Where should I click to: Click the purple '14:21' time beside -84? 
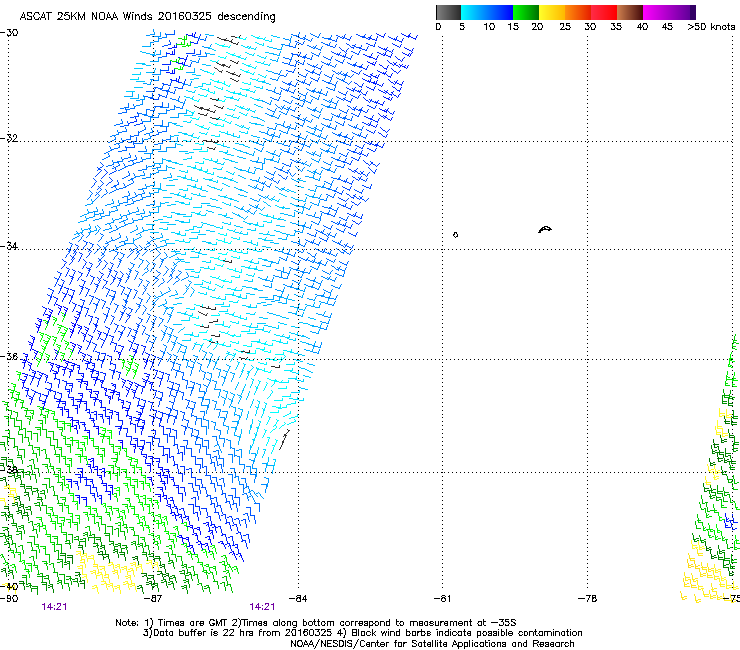262,607
